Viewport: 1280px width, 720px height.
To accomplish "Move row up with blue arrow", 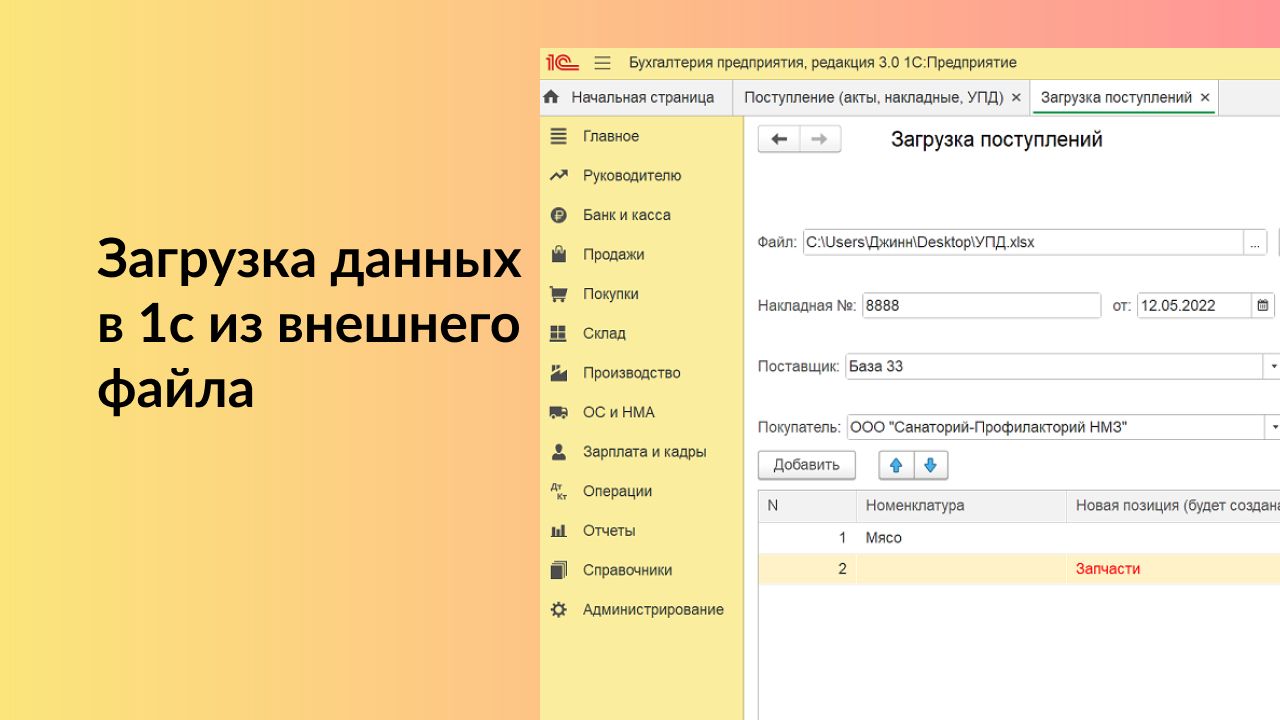I will (896, 466).
